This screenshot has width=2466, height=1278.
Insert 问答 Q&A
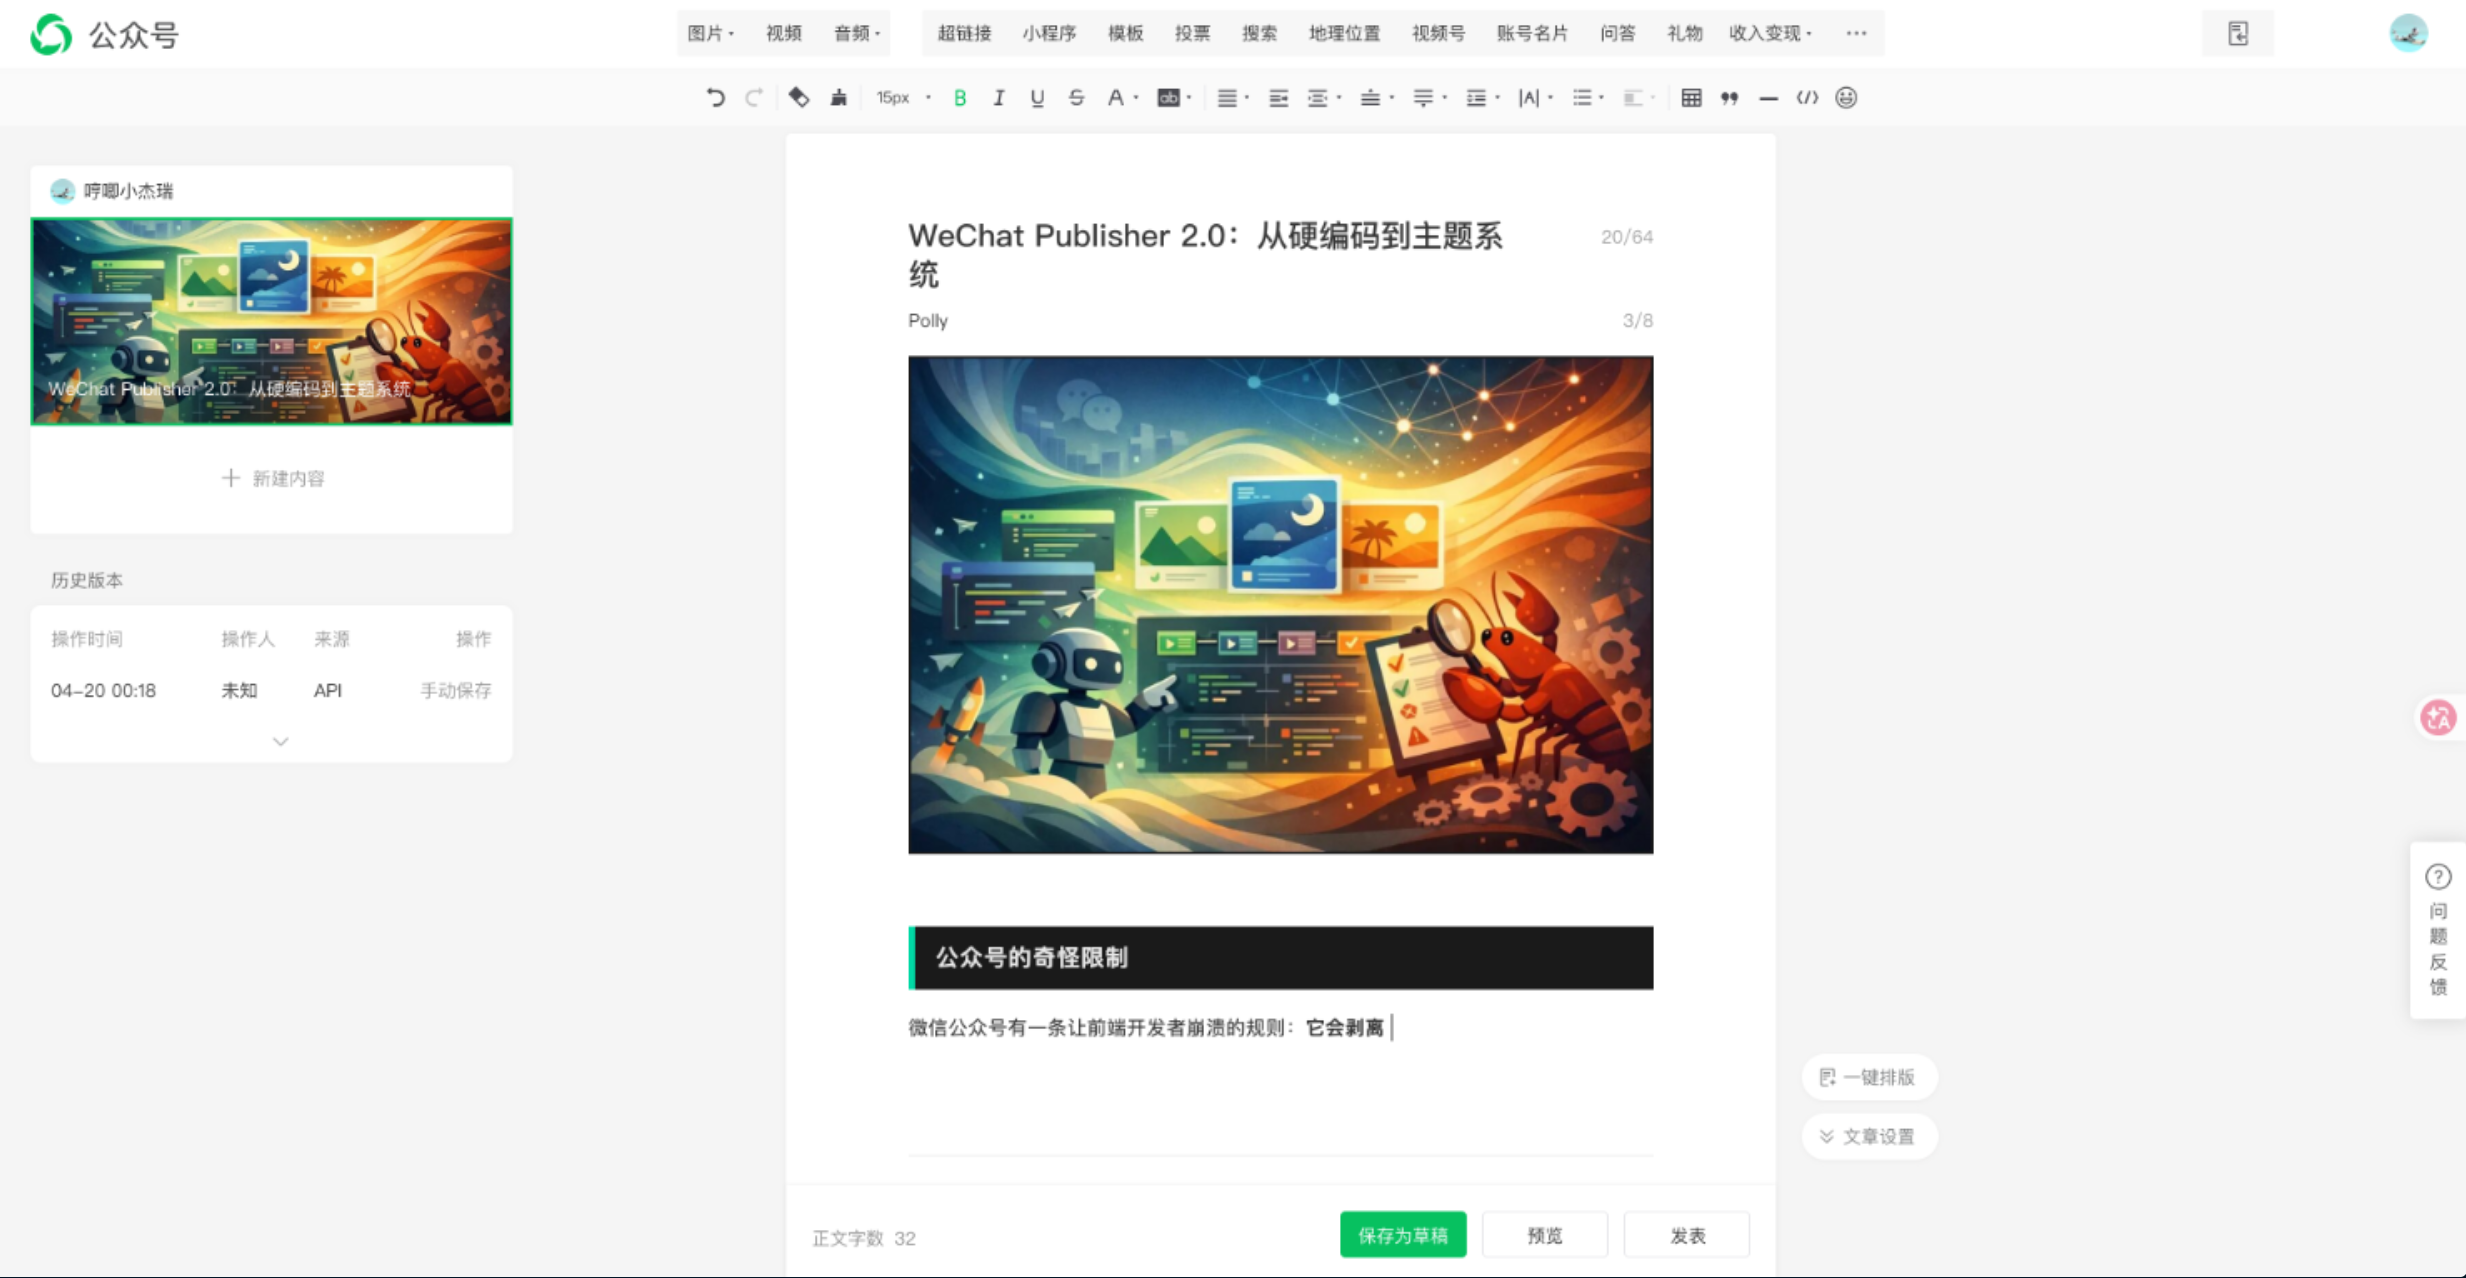[1618, 33]
